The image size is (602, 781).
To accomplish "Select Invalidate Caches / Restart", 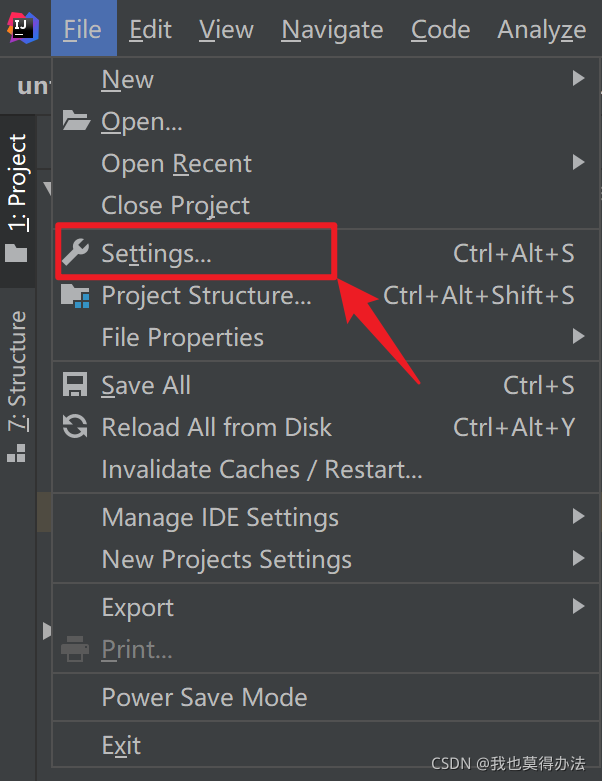I will coord(262,469).
